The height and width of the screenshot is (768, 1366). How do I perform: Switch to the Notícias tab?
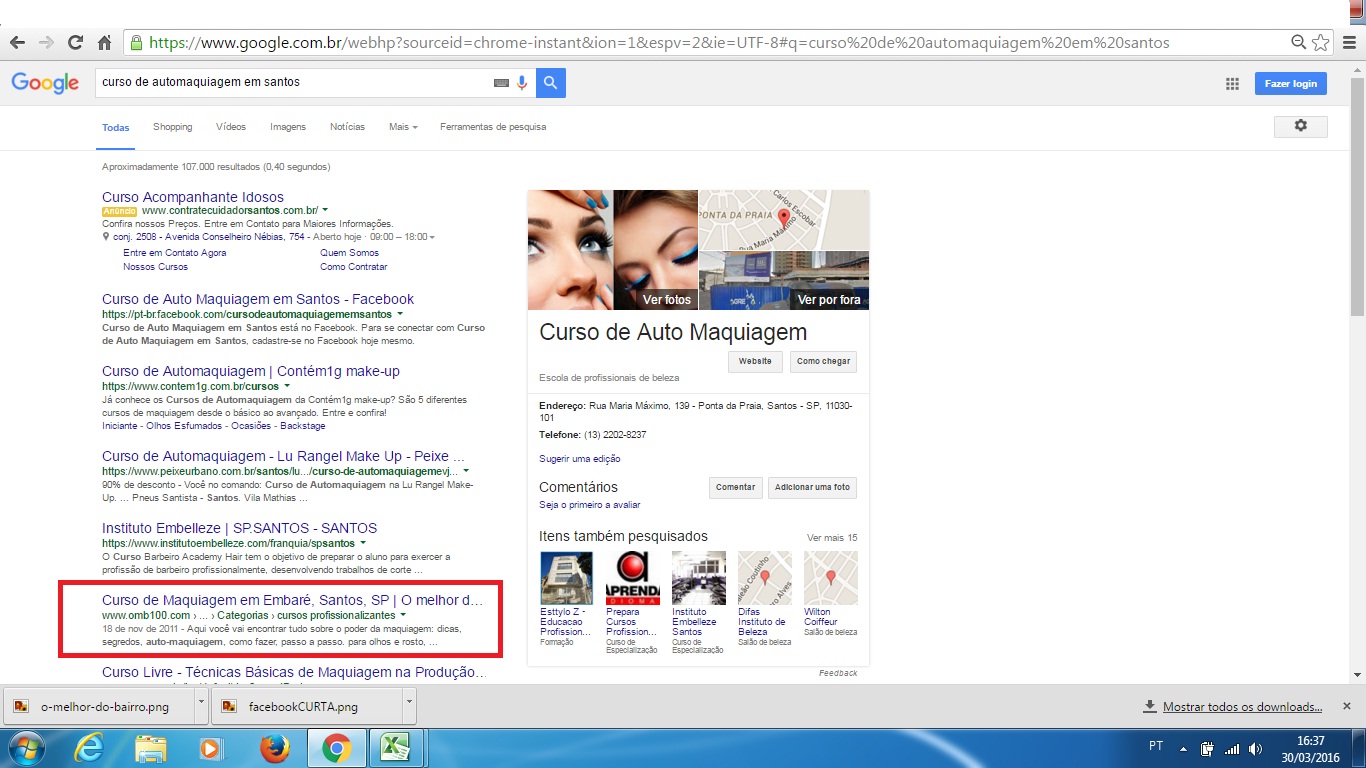pyautogui.click(x=348, y=127)
